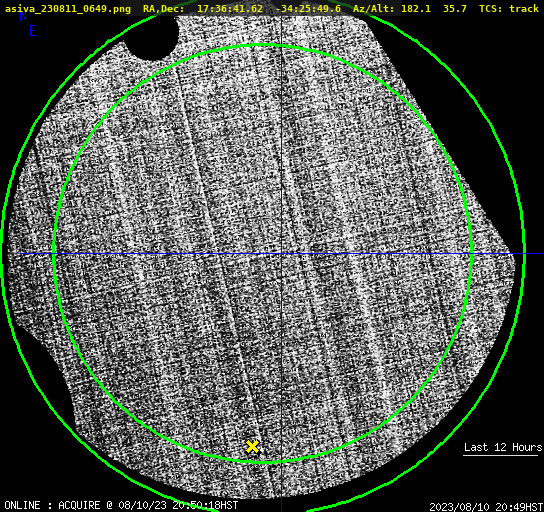This screenshot has width=544, height=512.
Task: Click the black circular mask near top-left
Action: pyautogui.click(x=151, y=36)
